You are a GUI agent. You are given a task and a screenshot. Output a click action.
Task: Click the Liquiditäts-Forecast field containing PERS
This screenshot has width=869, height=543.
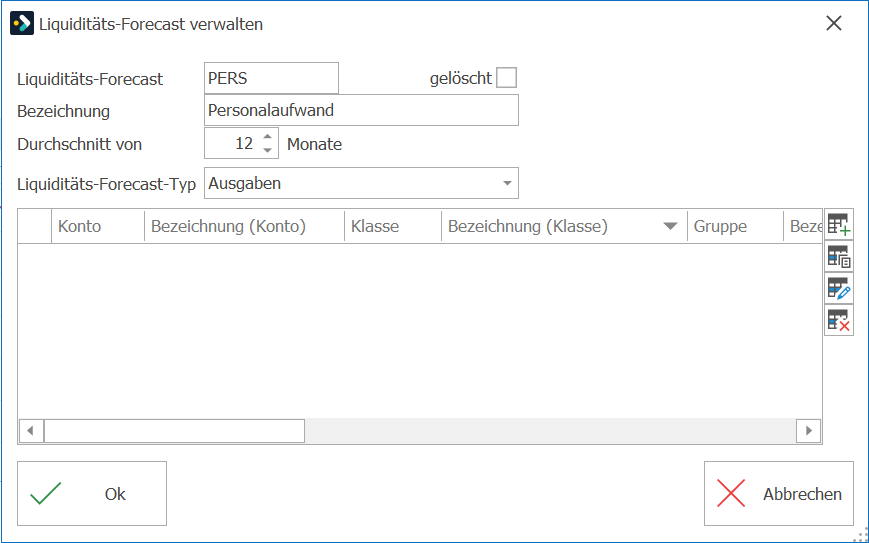(x=272, y=78)
